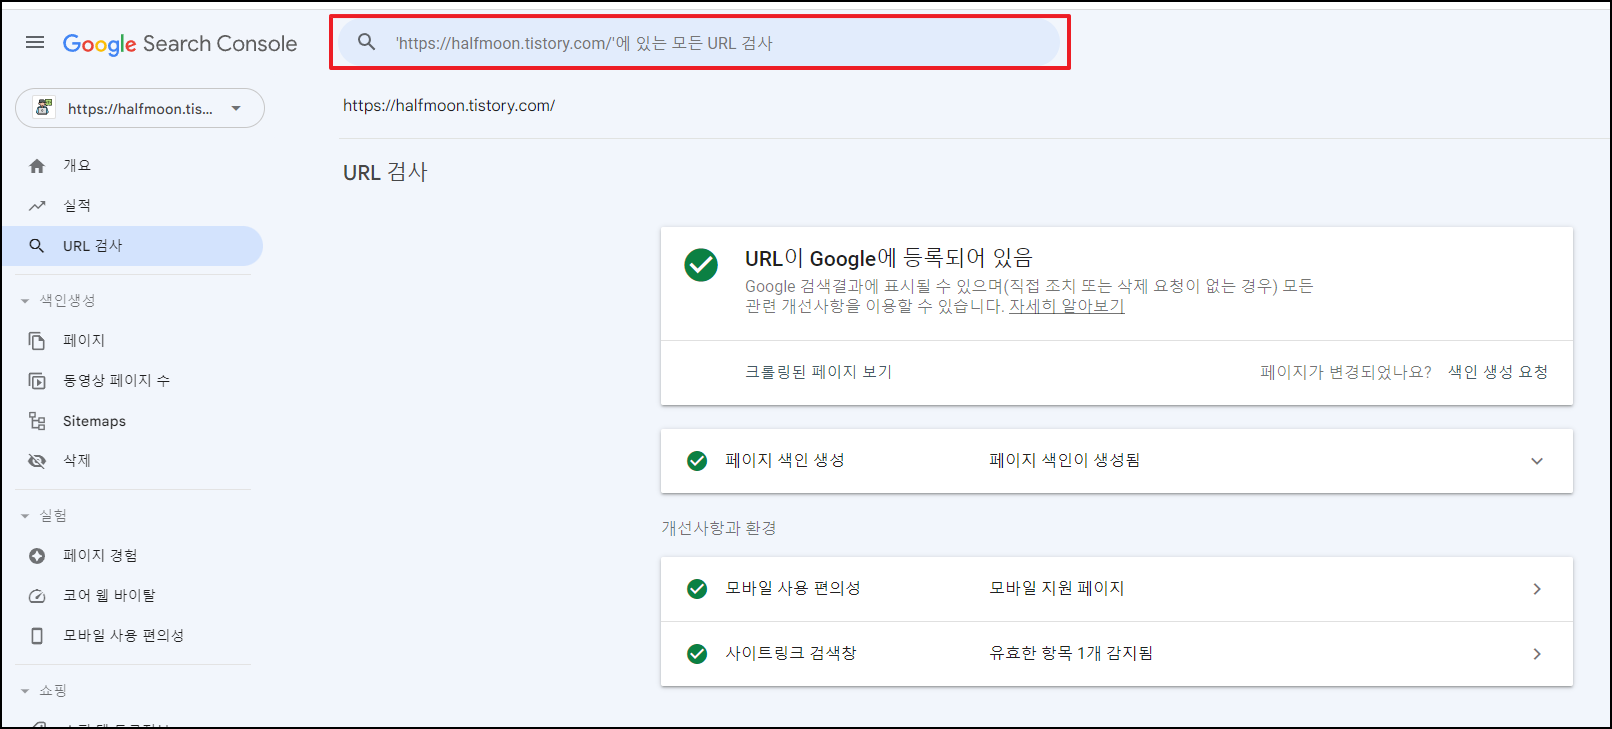The image size is (1612, 729).
Task: Click the search magnifier icon in URL bar
Action: click(367, 42)
